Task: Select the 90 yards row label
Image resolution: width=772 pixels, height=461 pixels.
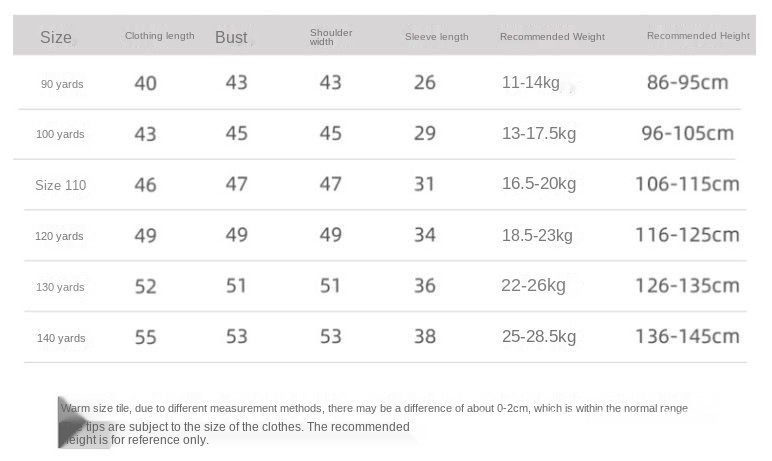Action: point(62,84)
